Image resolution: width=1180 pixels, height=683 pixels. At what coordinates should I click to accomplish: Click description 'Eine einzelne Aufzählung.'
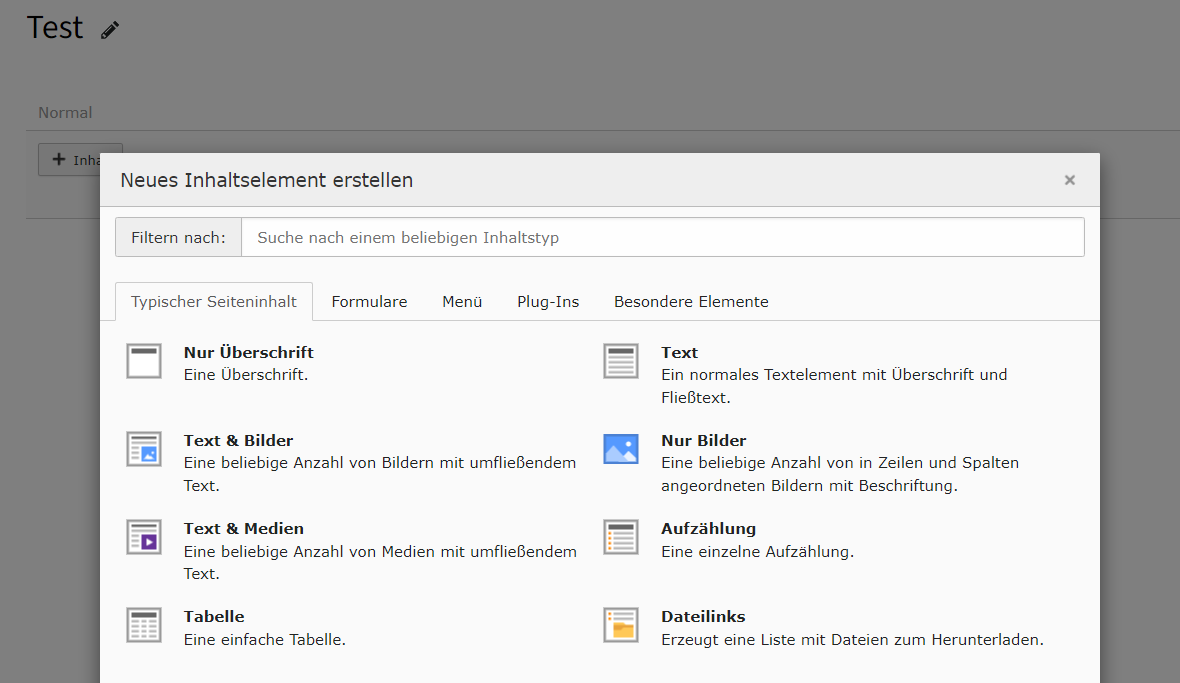(x=758, y=551)
